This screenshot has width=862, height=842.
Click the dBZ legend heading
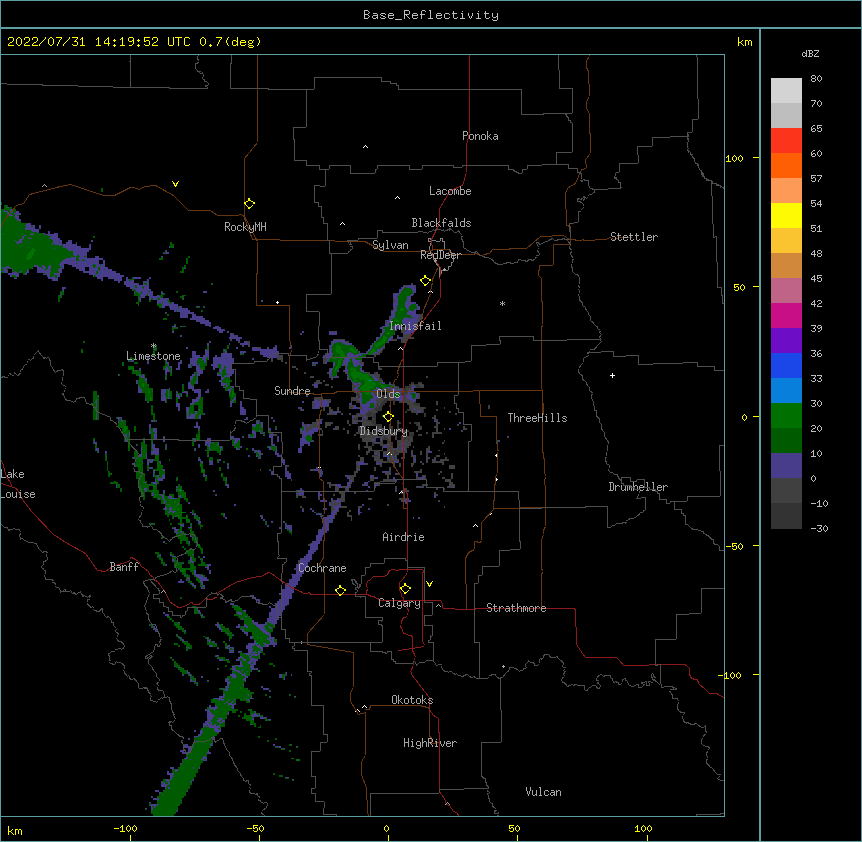click(810, 53)
